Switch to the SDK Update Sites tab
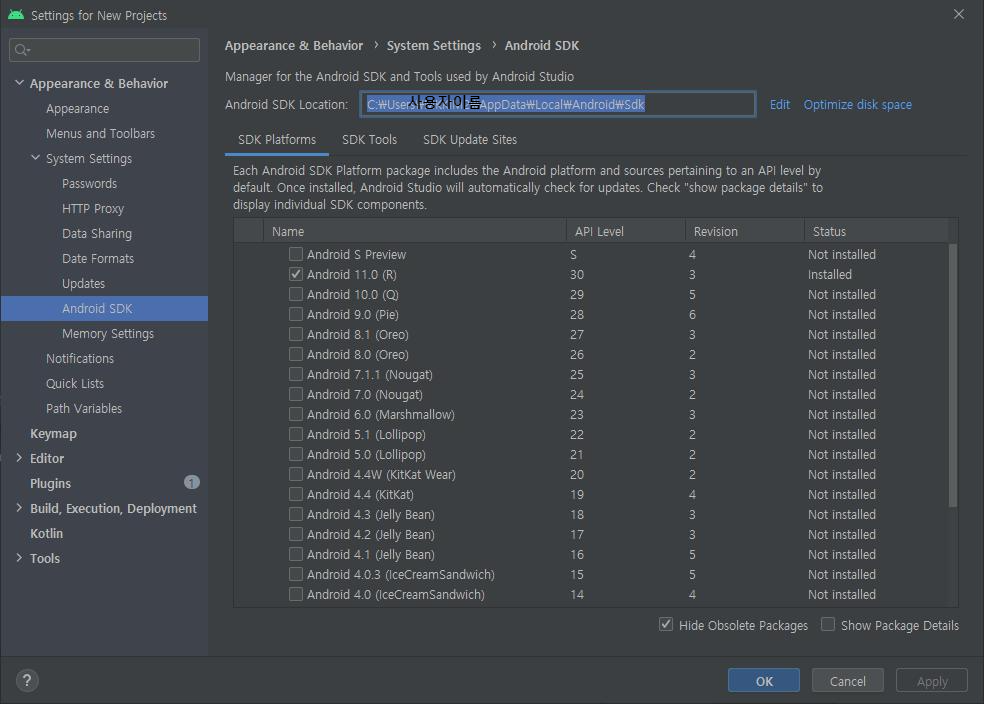This screenshot has width=984, height=704. (x=470, y=140)
